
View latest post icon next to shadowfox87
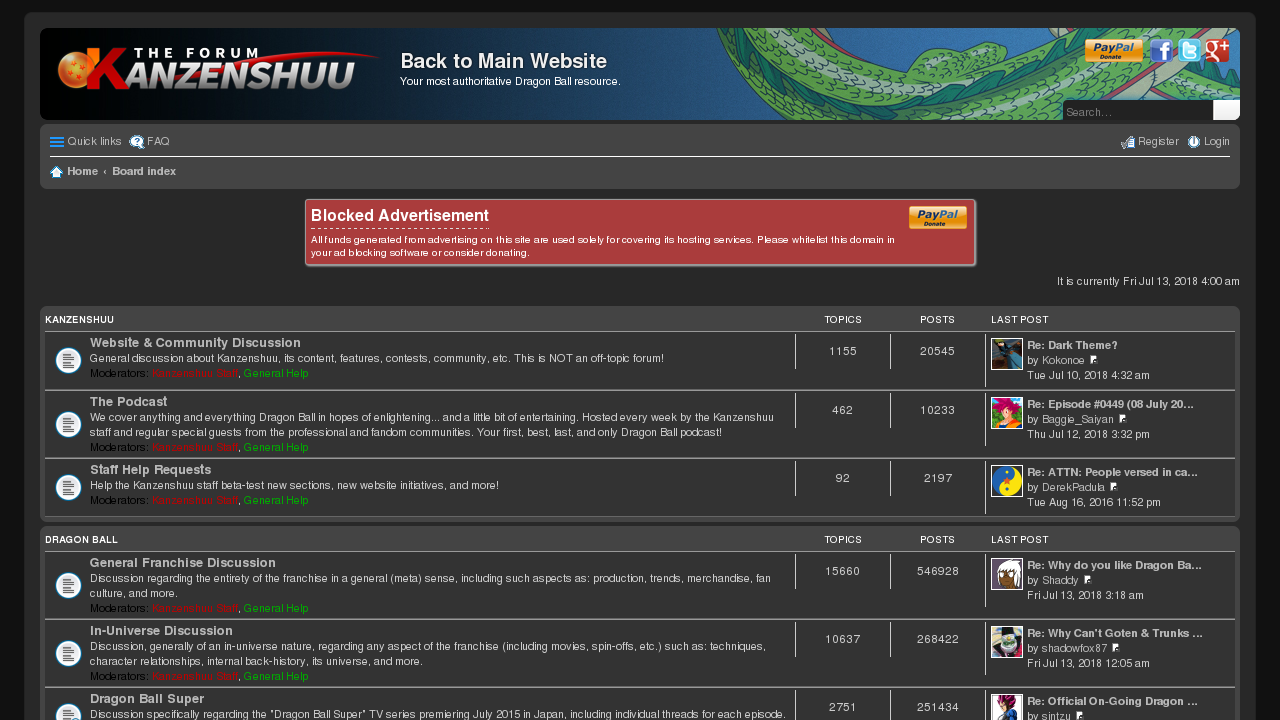point(1116,648)
